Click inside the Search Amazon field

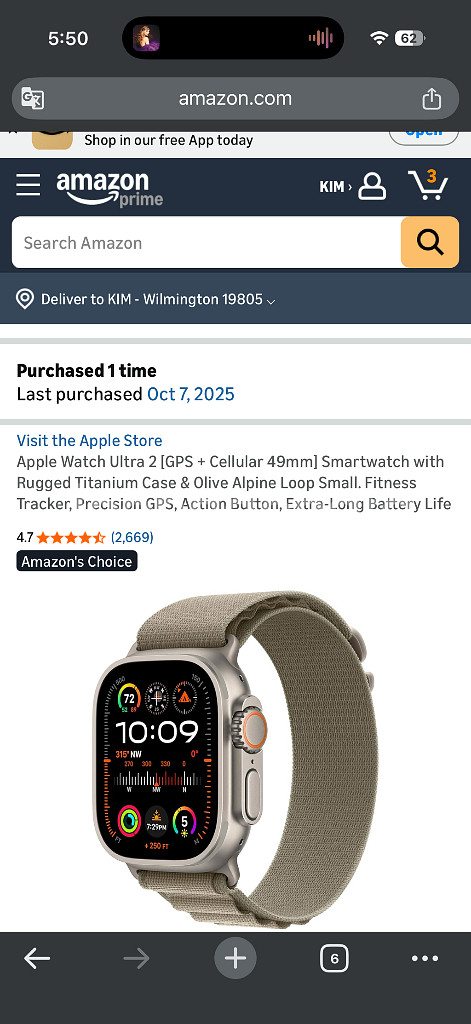[206, 242]
